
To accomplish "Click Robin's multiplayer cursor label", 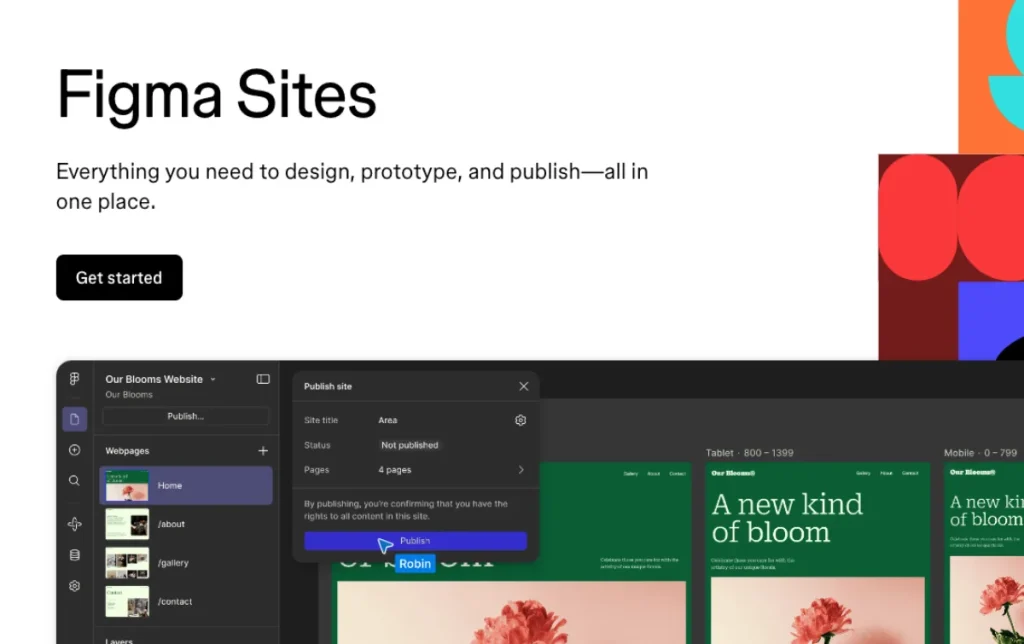I will 415,563.
